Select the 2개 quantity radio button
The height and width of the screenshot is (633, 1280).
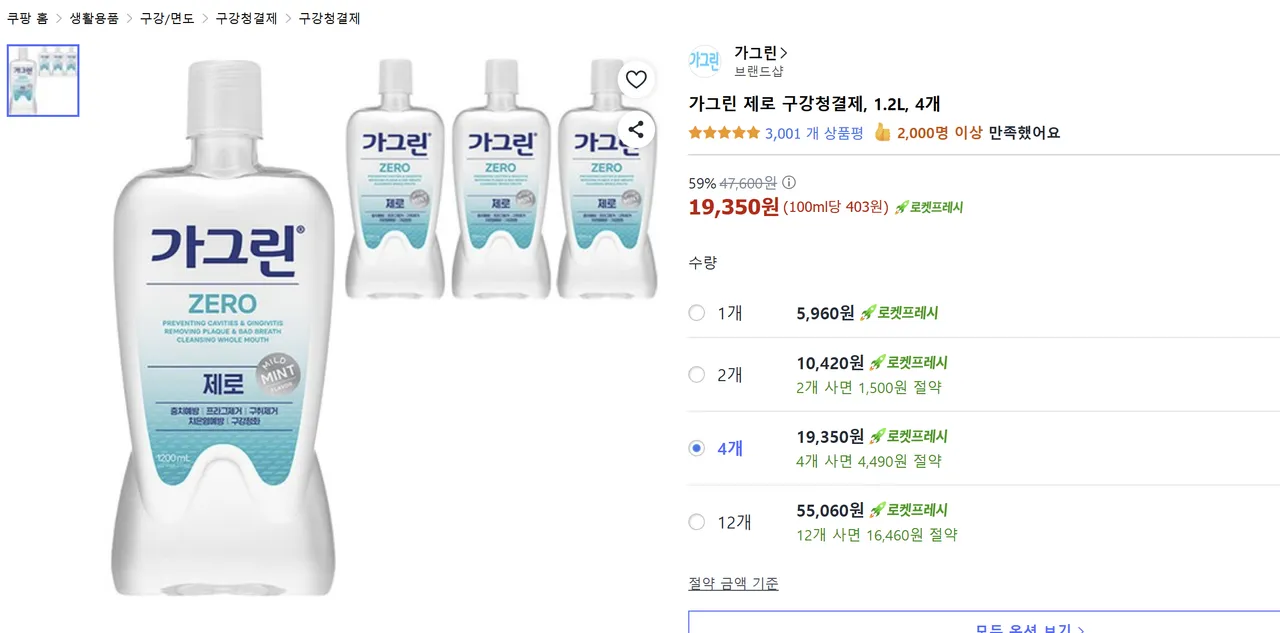click(x=697, y=375)
